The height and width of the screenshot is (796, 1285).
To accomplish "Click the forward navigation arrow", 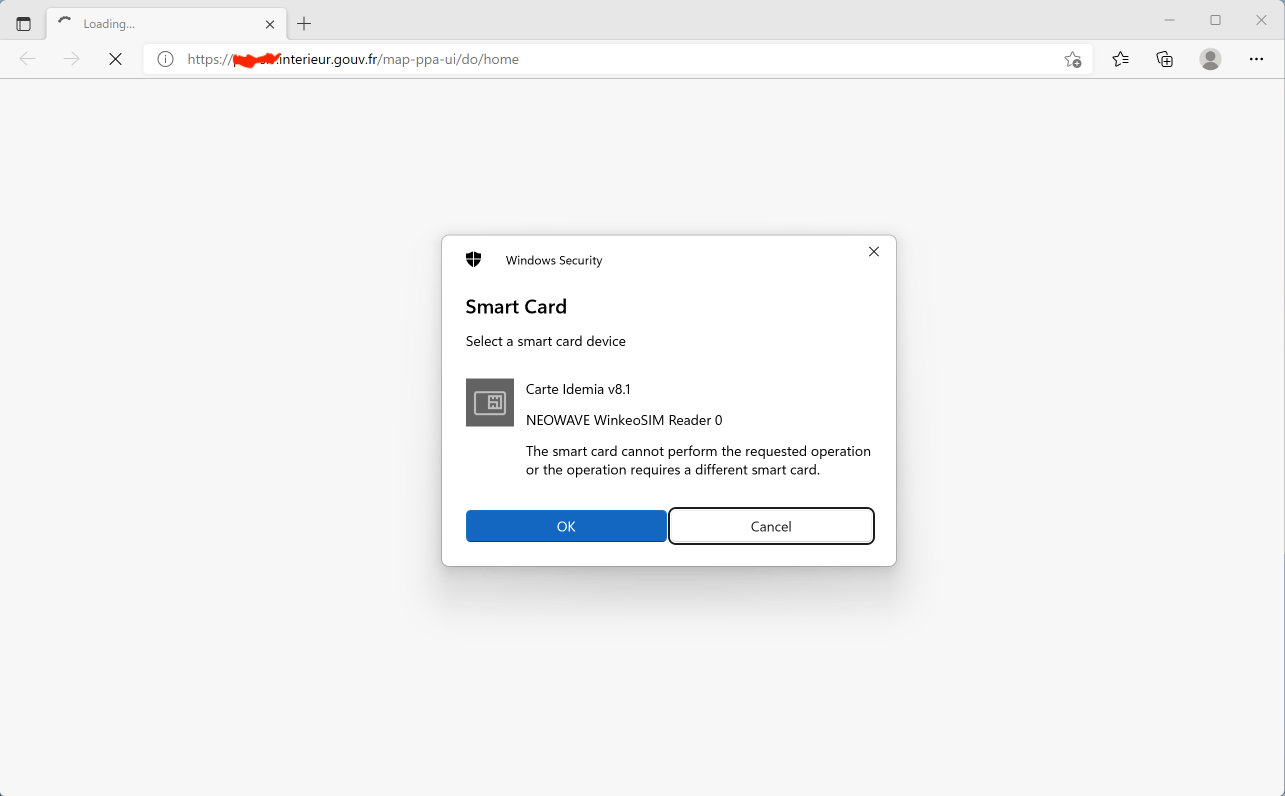I will (x=72, y=59).
